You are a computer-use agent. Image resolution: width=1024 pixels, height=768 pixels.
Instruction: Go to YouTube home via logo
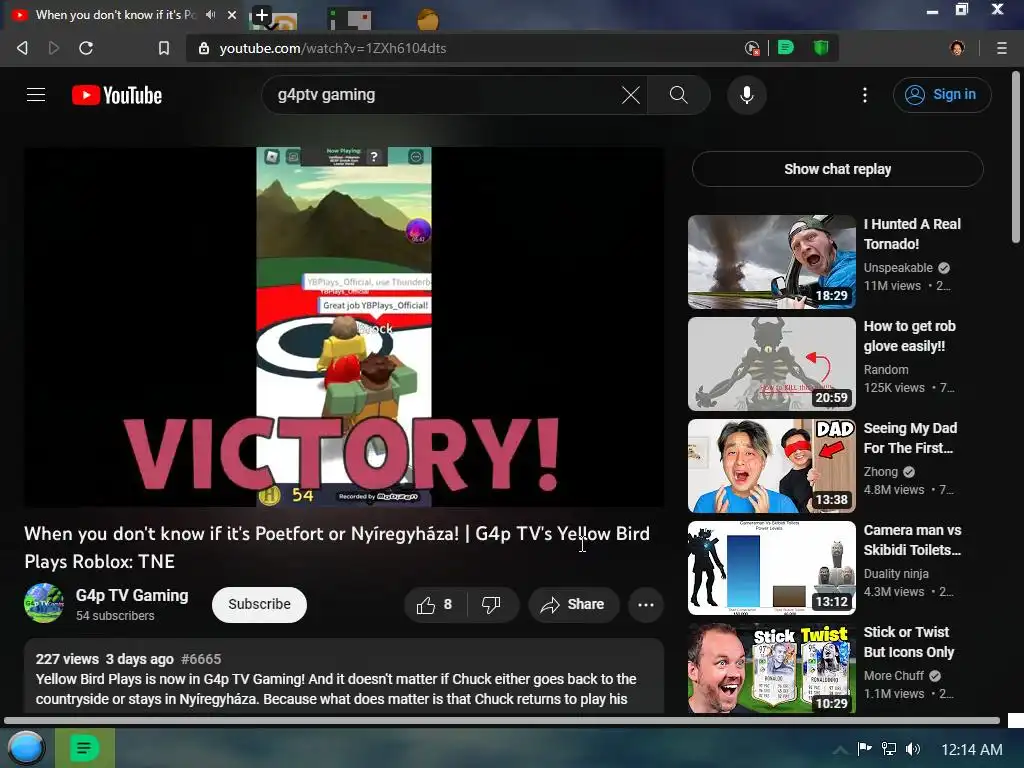coord(117,95)
